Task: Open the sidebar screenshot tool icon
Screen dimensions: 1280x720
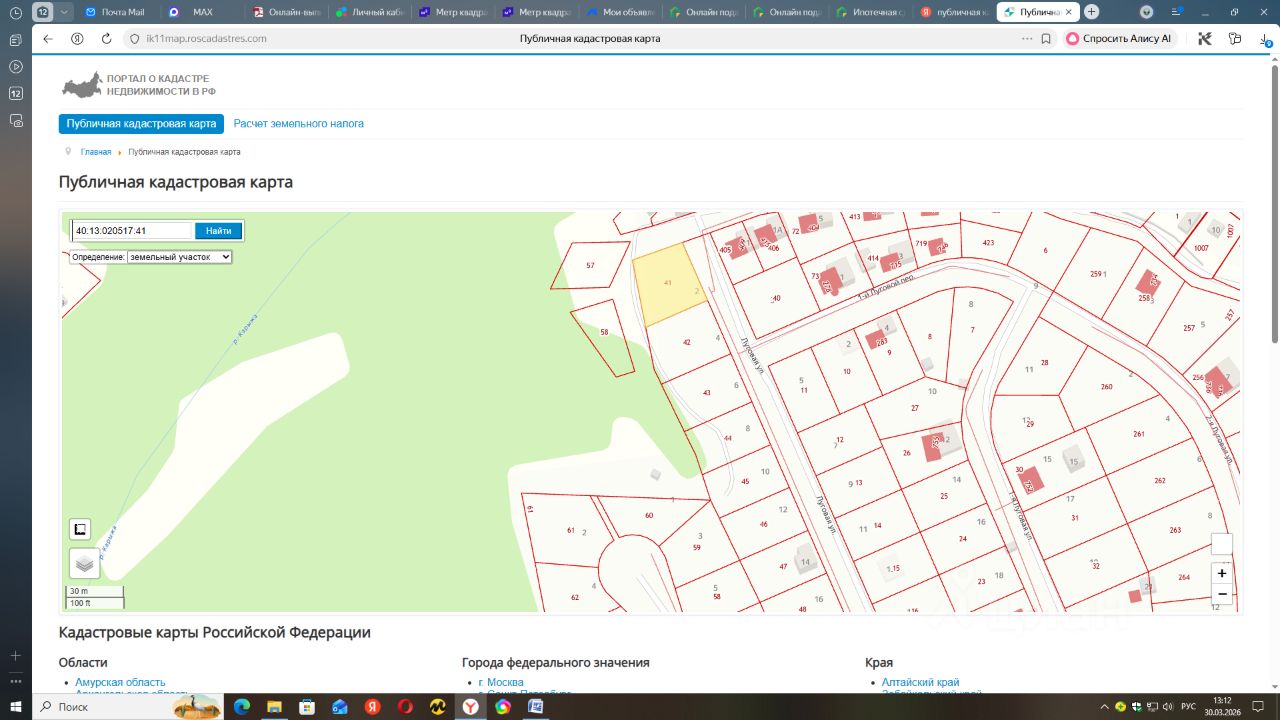Action: tap(15, 120)
